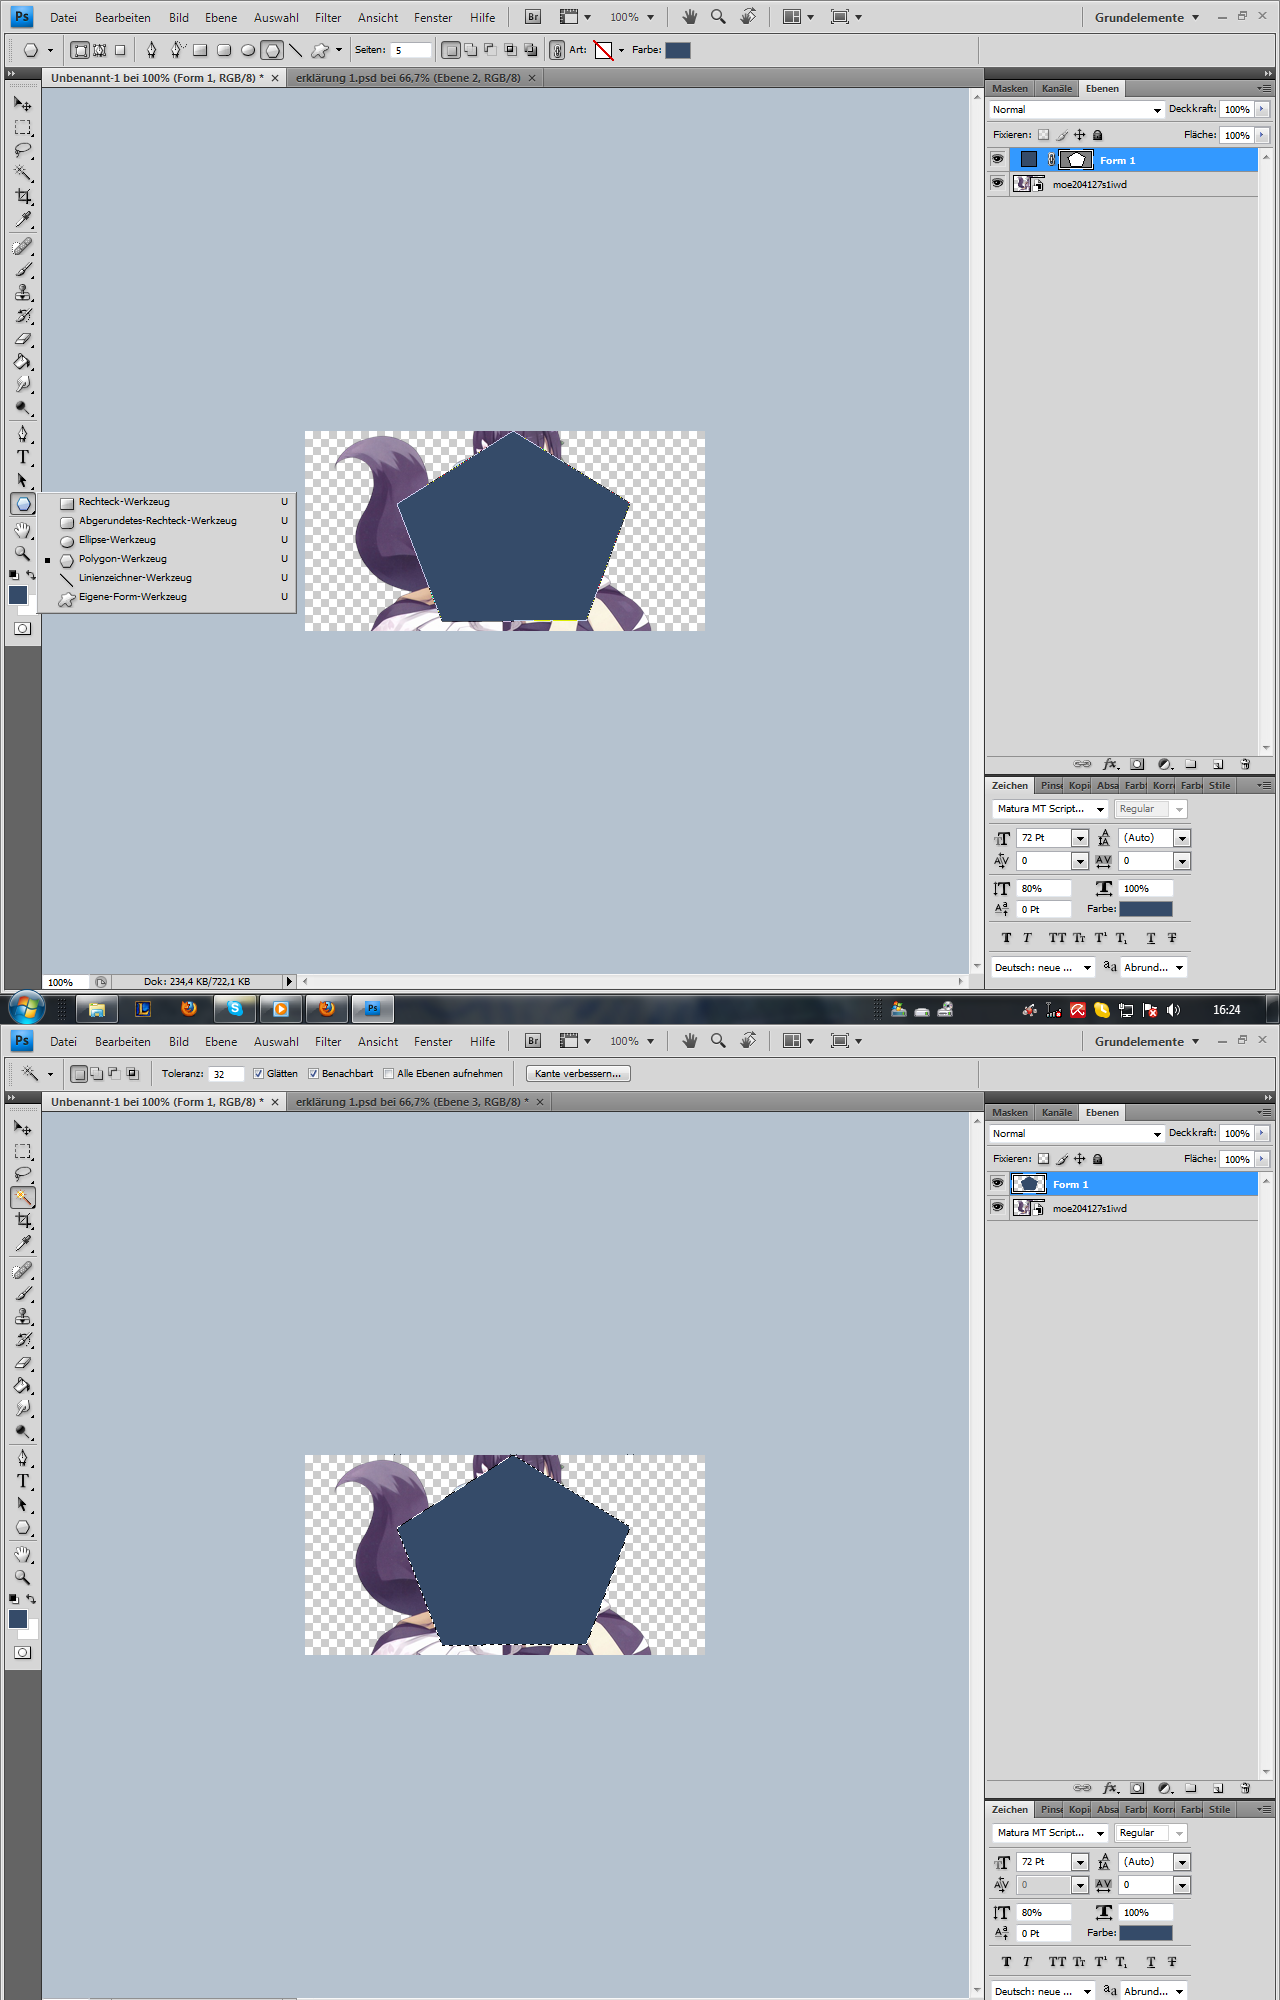Switch to Masken tab in lower panel
This screenshot has width=1280, height=2000.
[x=1009, y=1112]
